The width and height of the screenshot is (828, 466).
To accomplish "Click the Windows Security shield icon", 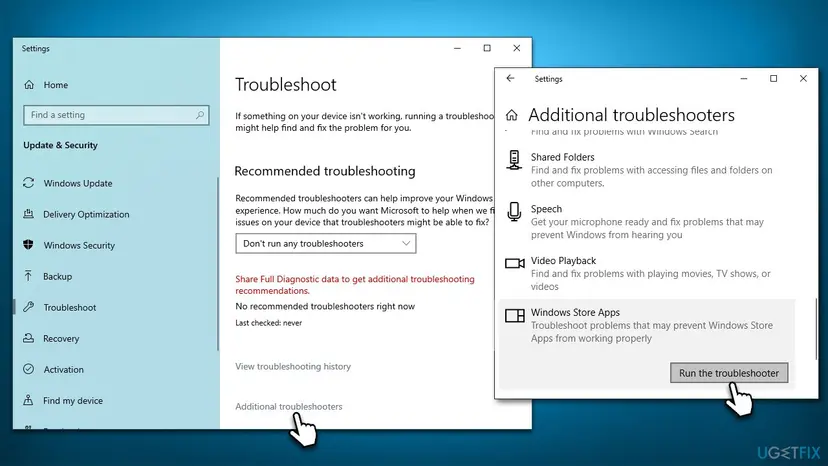I will coord(29,245).
